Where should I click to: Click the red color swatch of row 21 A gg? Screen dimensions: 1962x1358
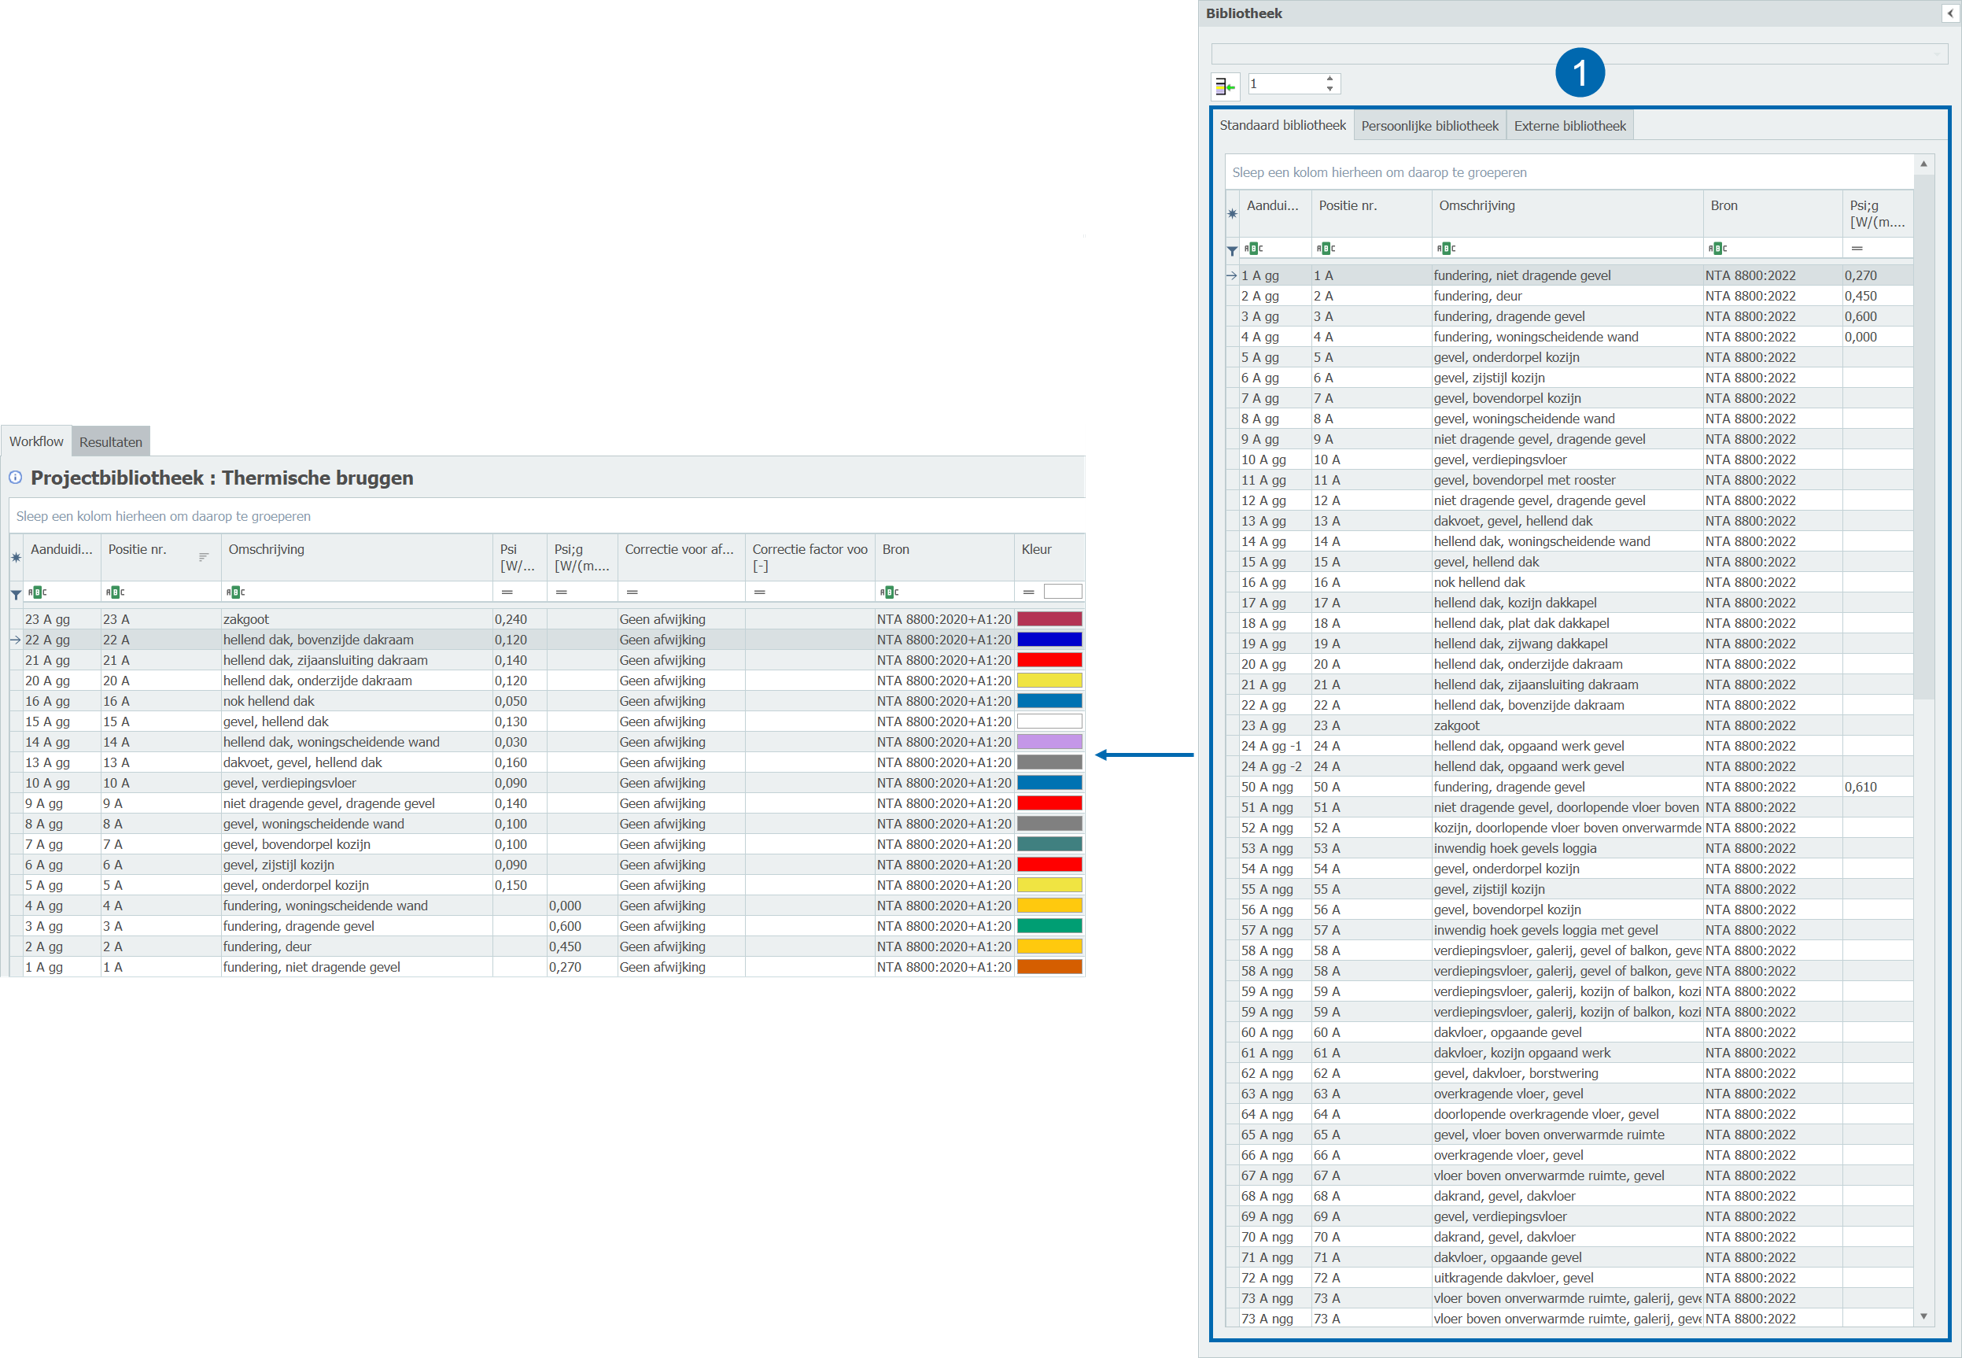click(x=1049, y=660)
